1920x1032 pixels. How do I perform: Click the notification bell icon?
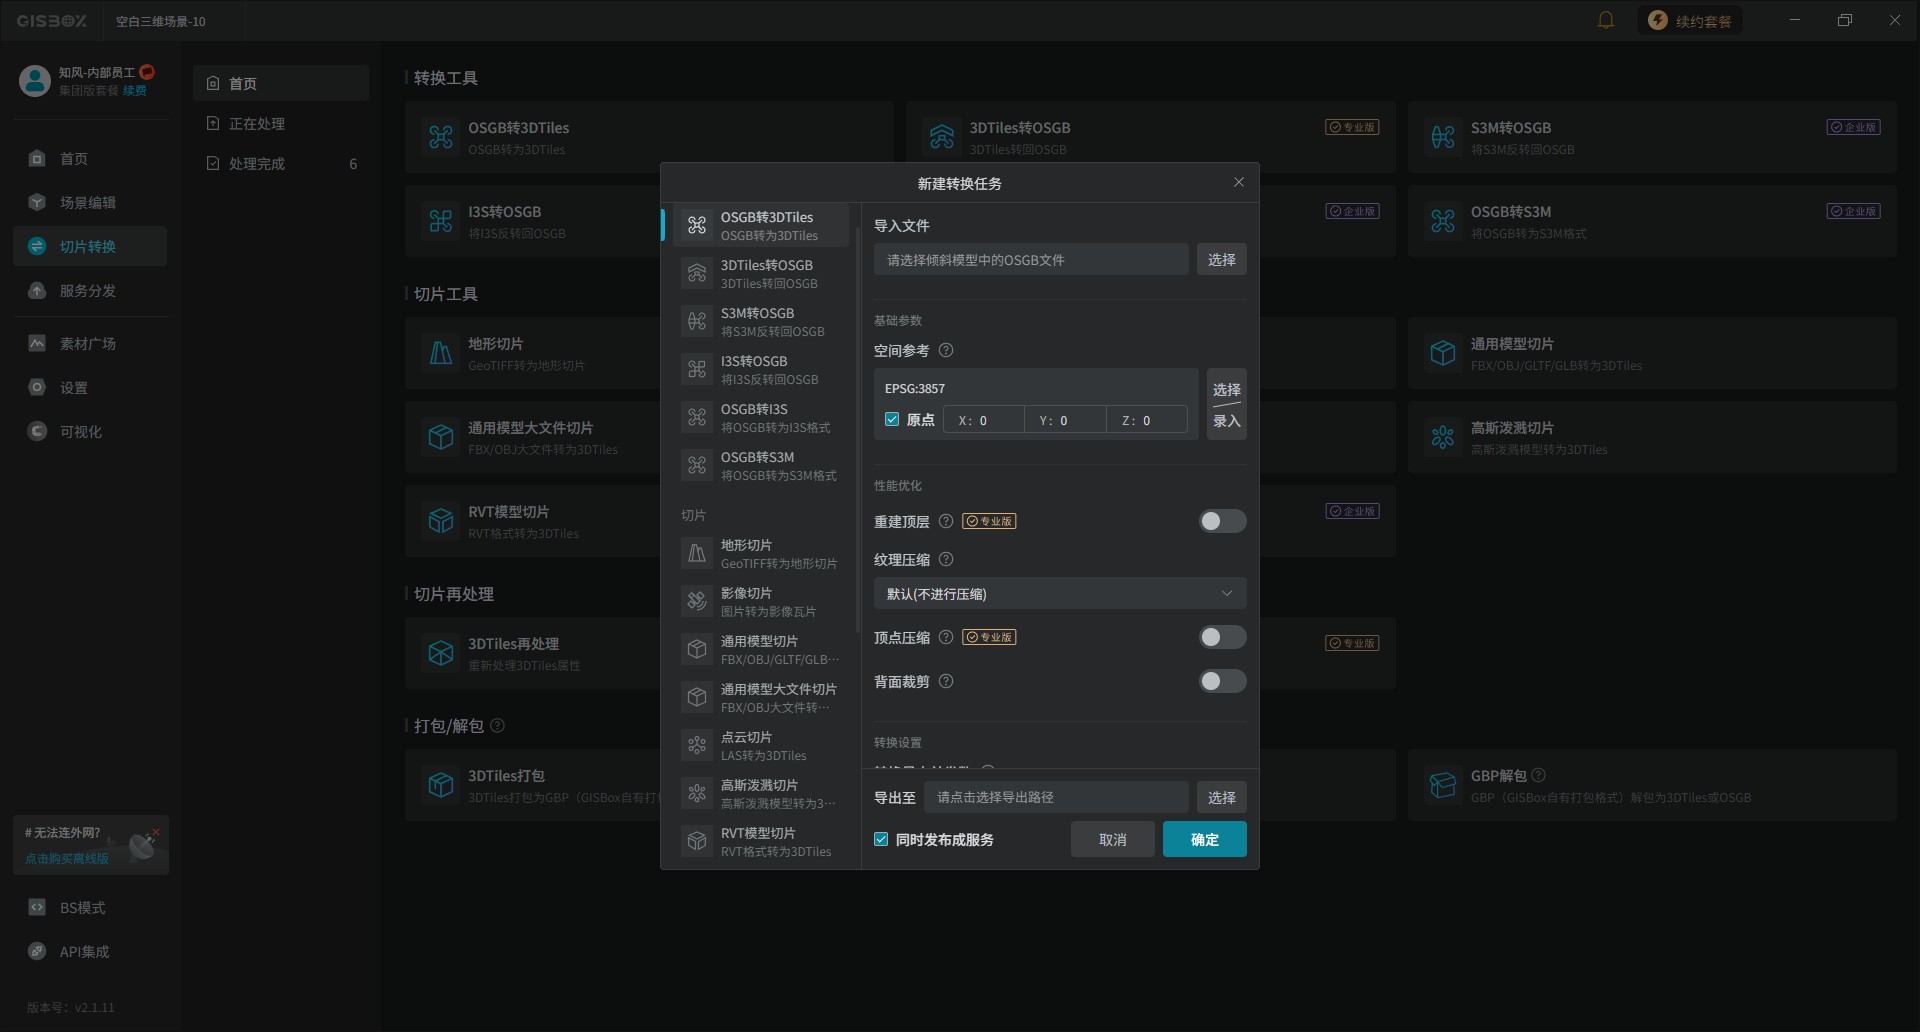pyautogui.click(x=1605, y=20)
